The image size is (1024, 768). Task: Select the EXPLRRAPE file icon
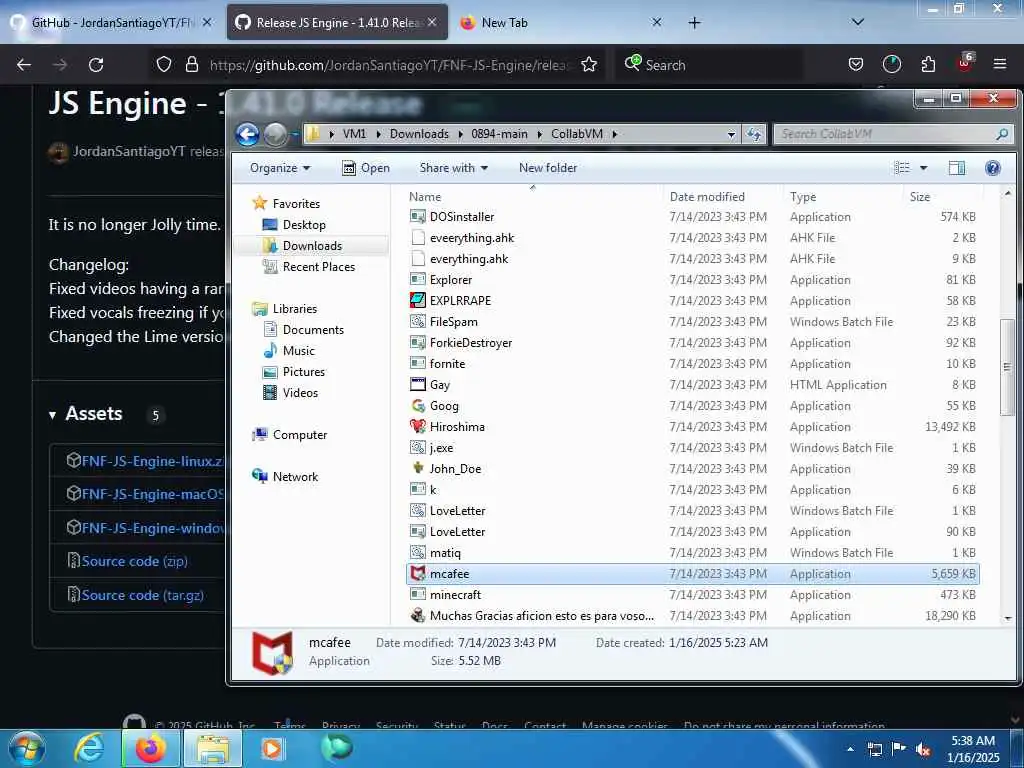coord(418,300)
